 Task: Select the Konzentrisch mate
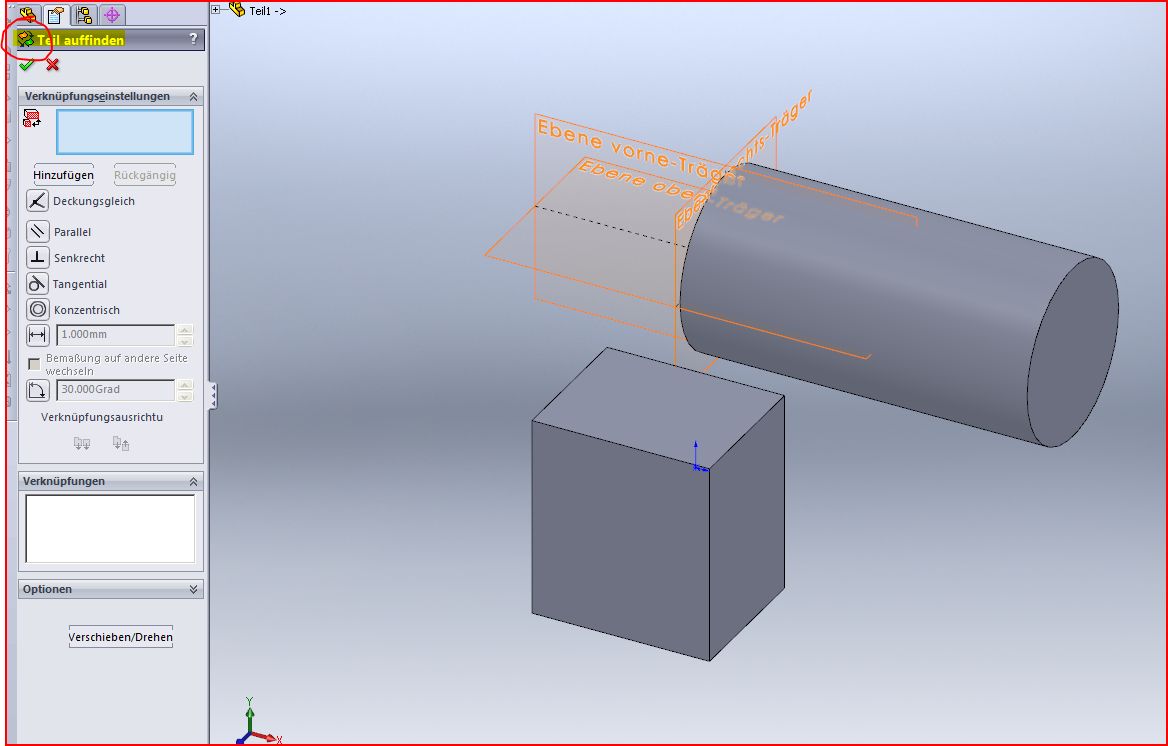tap(37, 309)
